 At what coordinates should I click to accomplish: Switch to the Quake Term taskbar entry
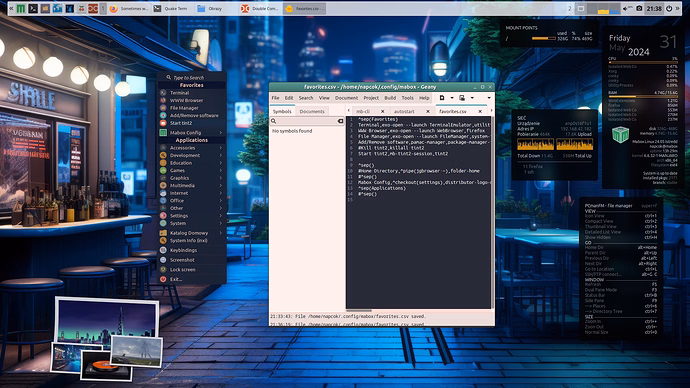tap(171, 8)
